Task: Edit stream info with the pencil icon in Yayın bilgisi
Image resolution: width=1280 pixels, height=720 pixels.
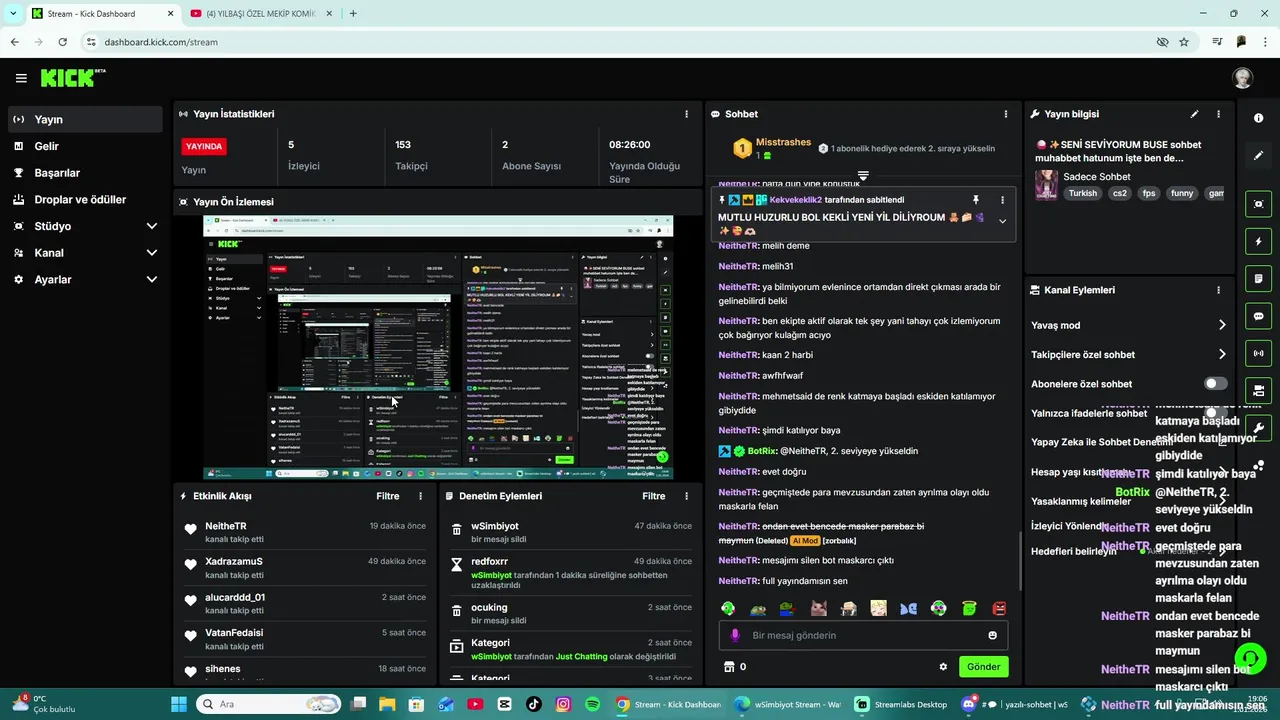Action: tap(1194, 114)
